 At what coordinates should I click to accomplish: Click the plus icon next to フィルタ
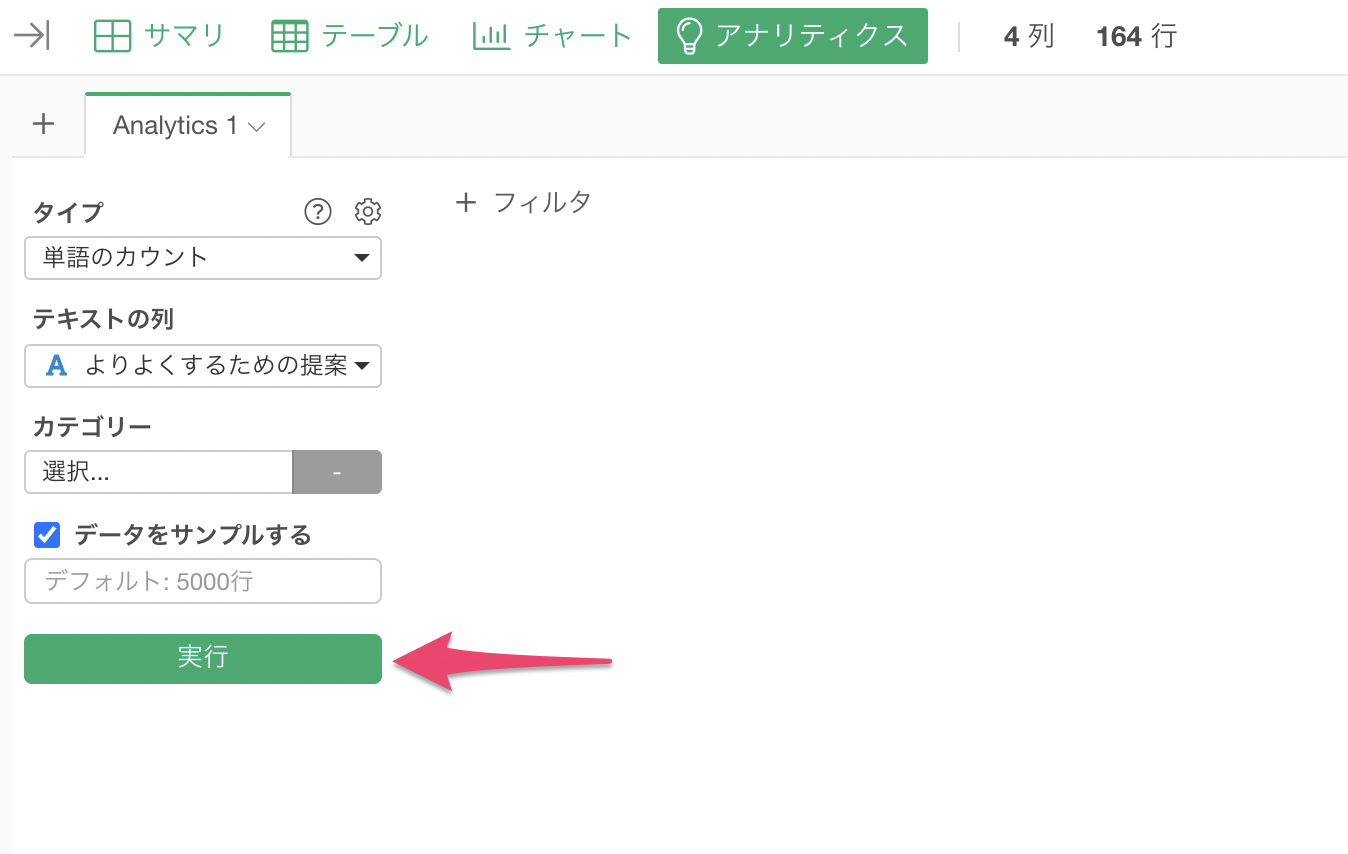point(465,203)
